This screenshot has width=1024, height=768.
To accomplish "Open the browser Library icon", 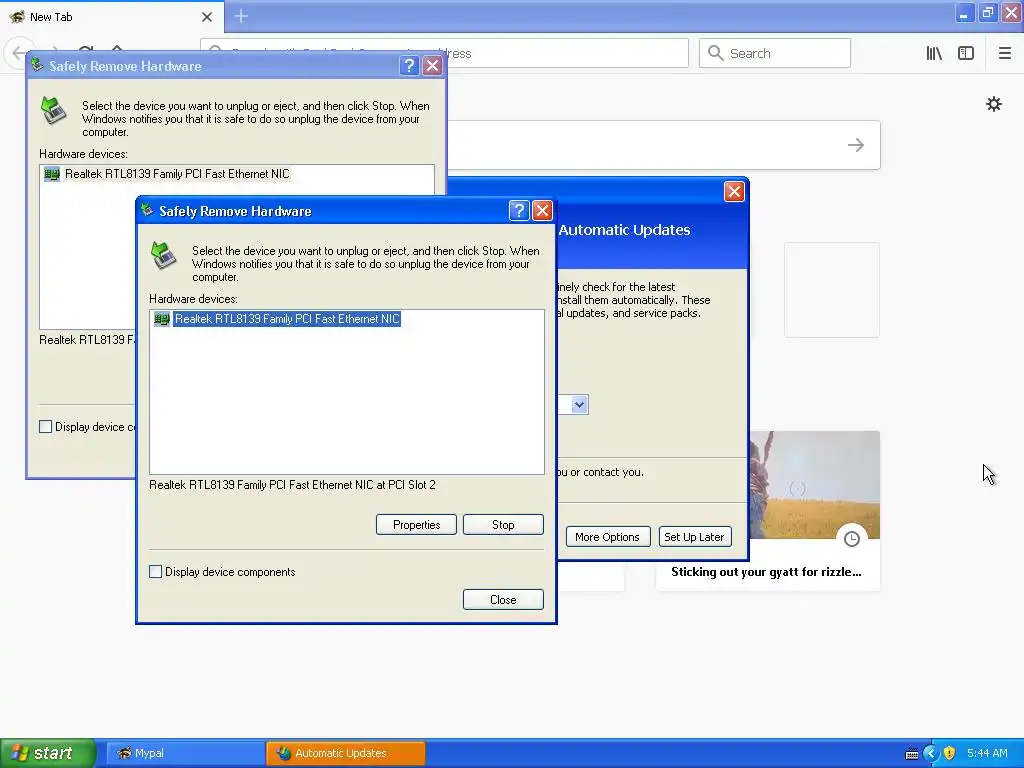I will 934,53.
